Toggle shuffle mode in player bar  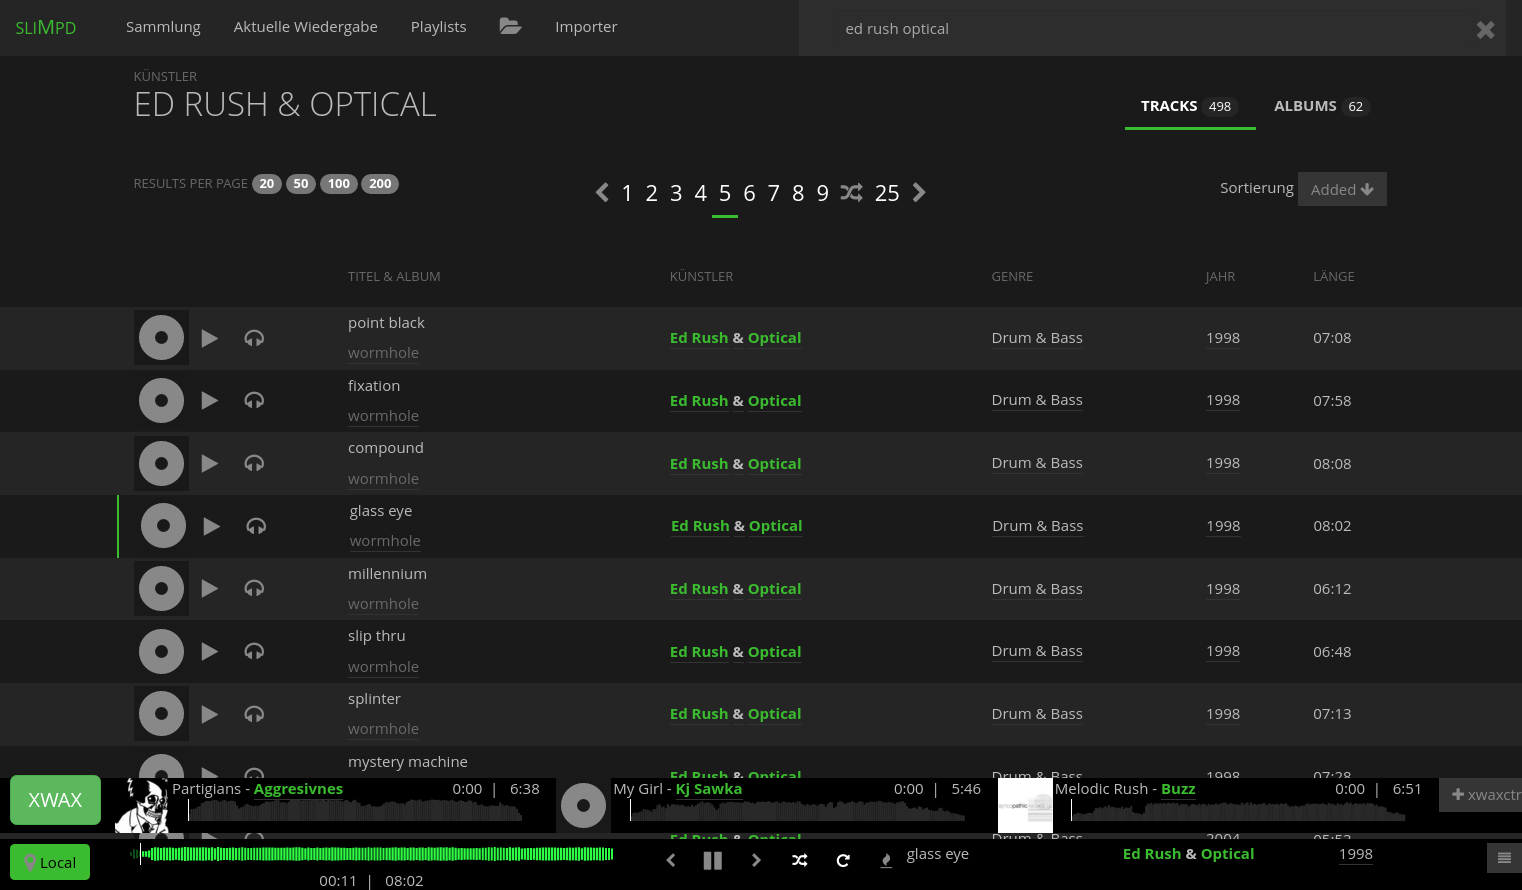[800, 860]
